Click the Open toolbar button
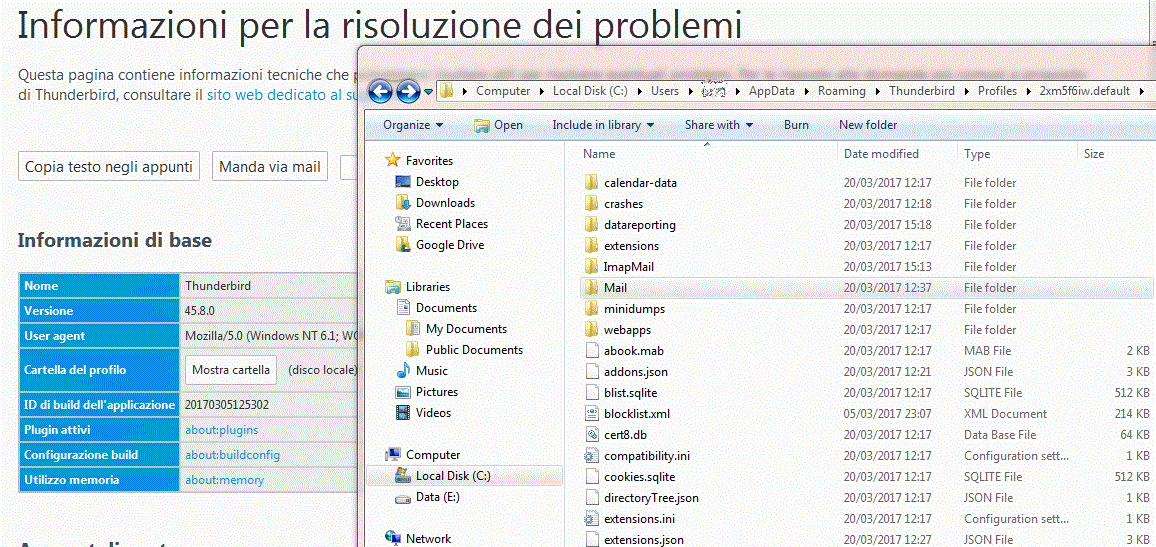The height and width of the screenshot is (547, 1156). pyautogui.click(x=498, y=125)
